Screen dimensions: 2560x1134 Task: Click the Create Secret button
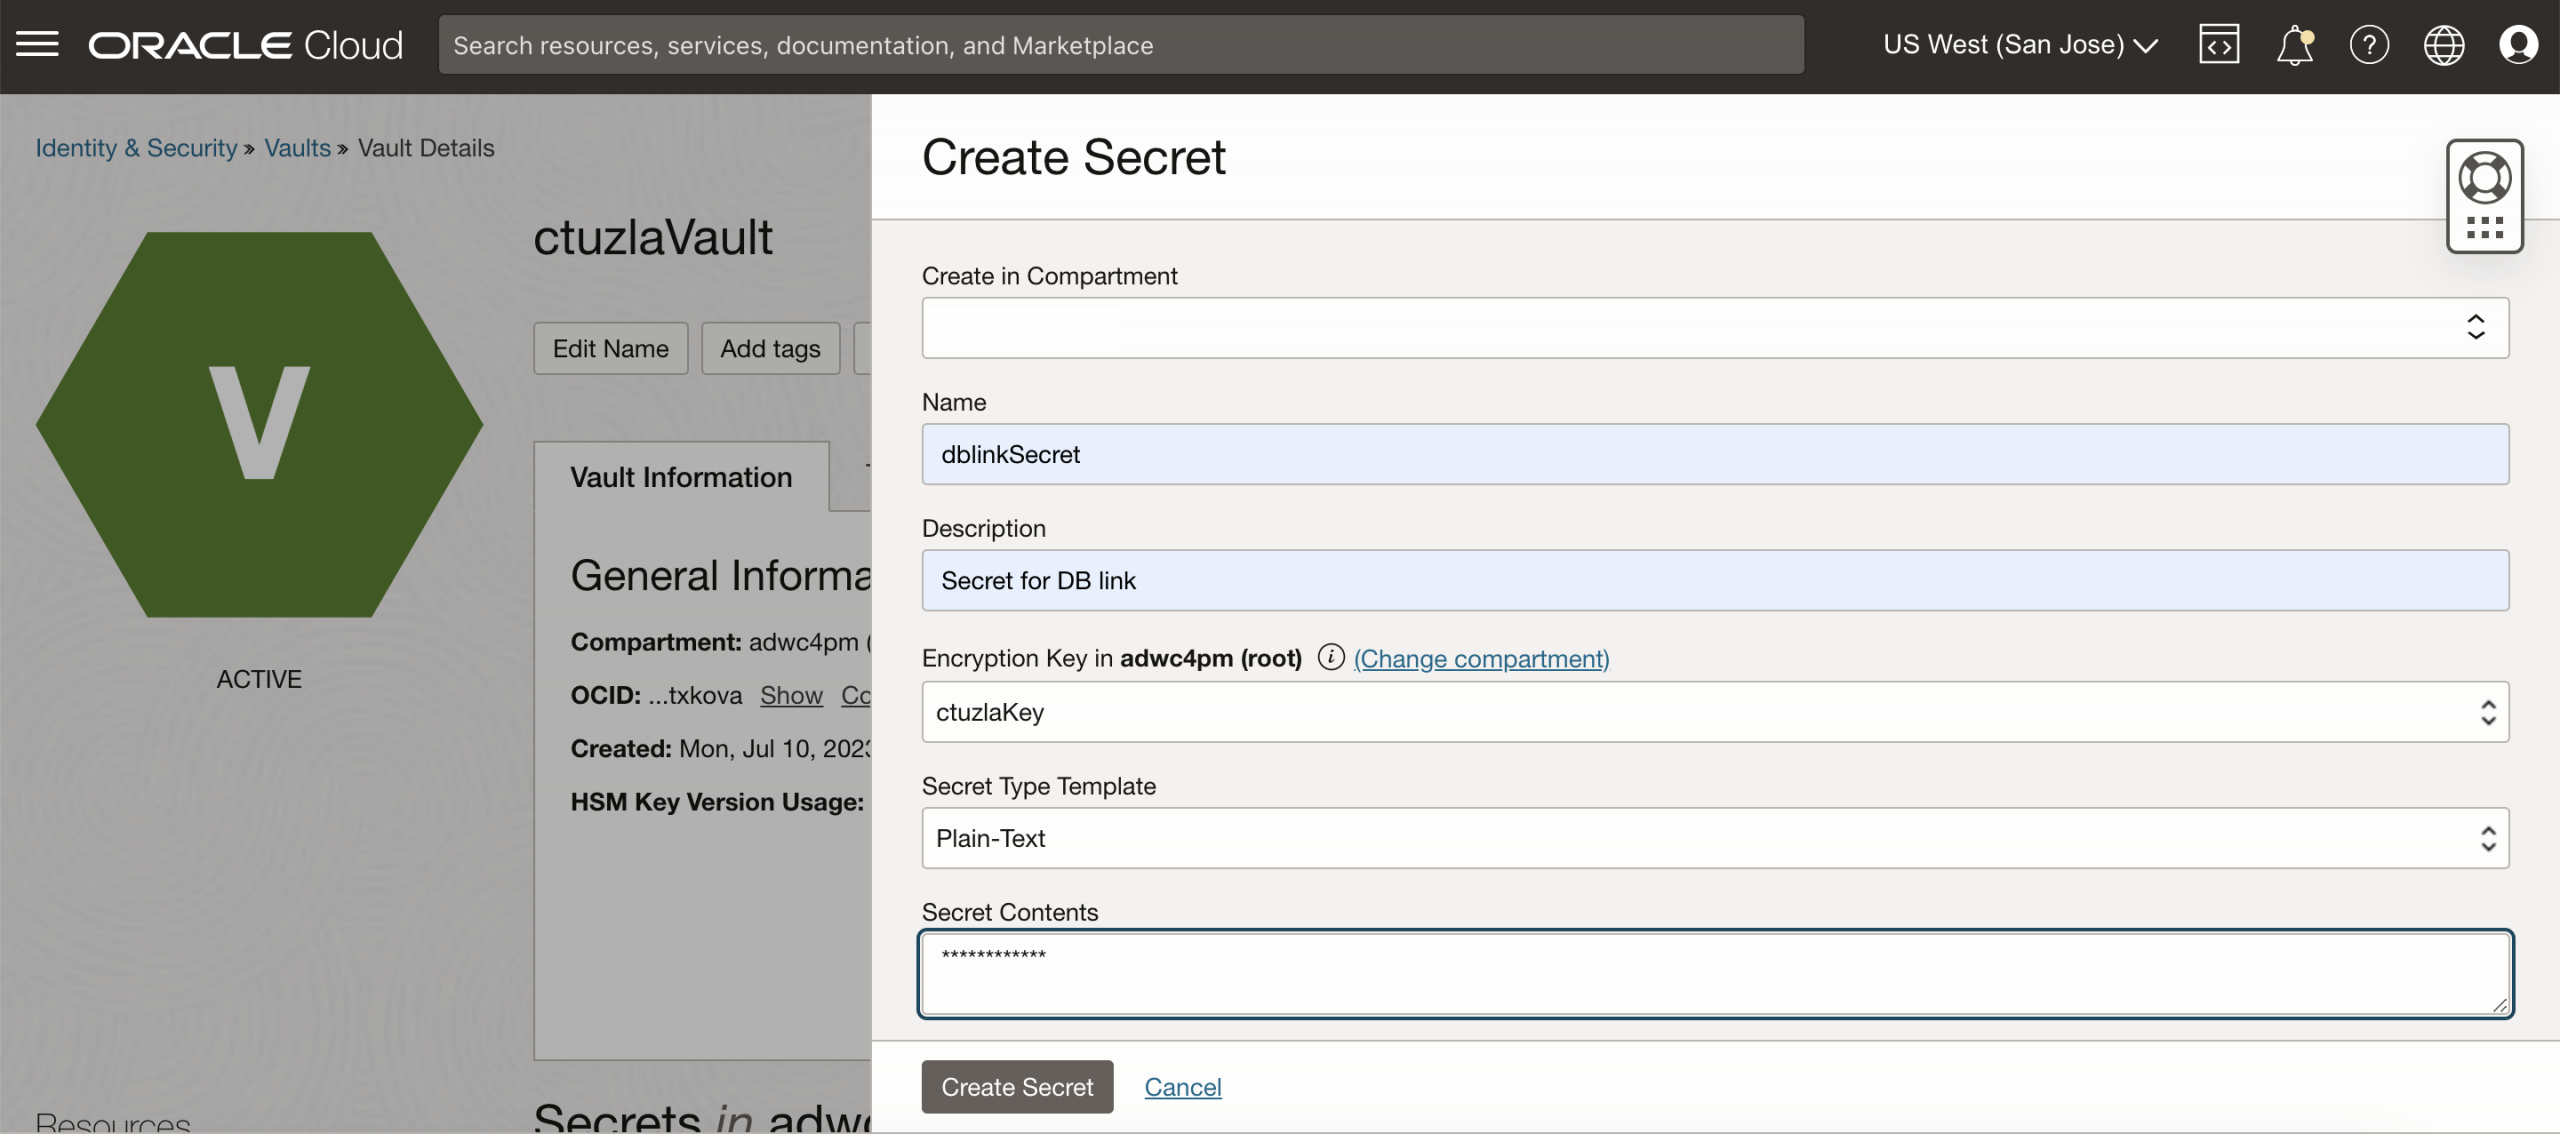(x=1016, y=1086)
